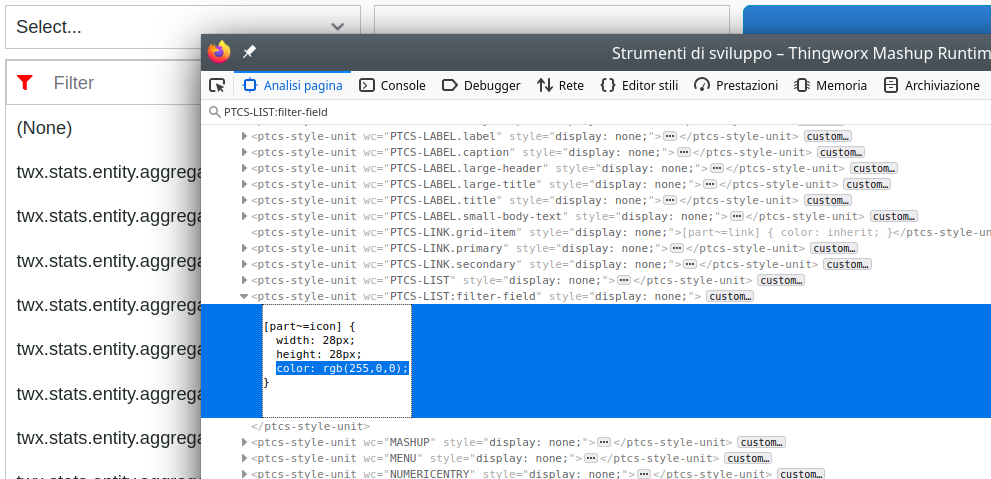Expand the PTCS-LABEL.small-body-text node
The width and height of the screenshot is (991, 479).
point(244,216)
